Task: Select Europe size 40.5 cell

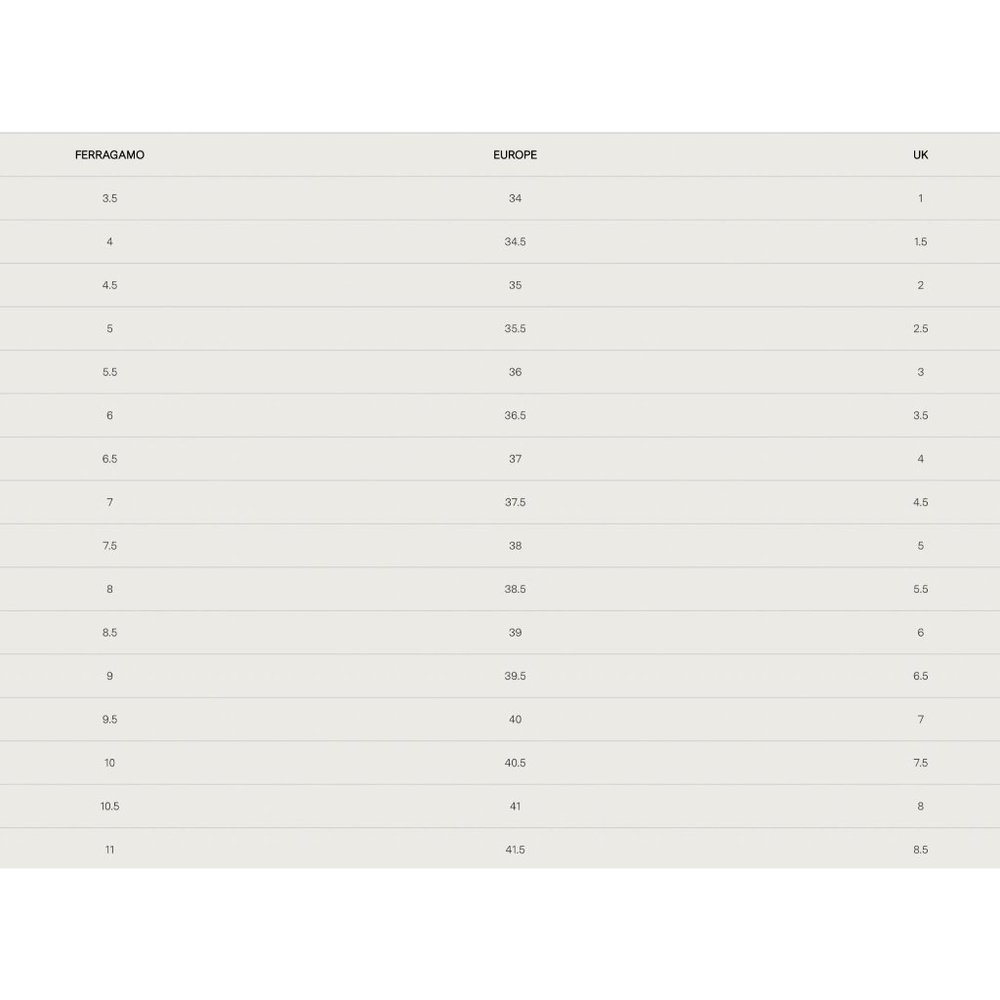Action: point(515,763)
